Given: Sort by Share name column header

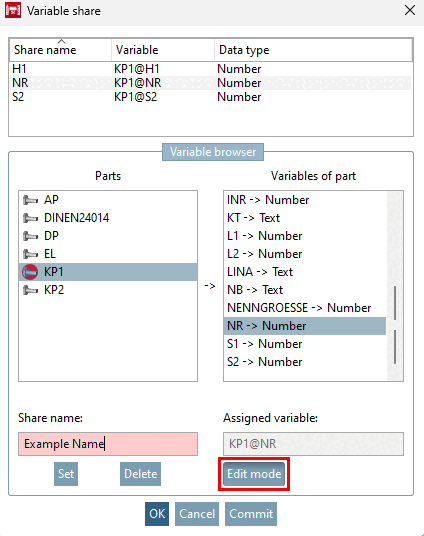Looking at the screenshot, I should point(61,50).
